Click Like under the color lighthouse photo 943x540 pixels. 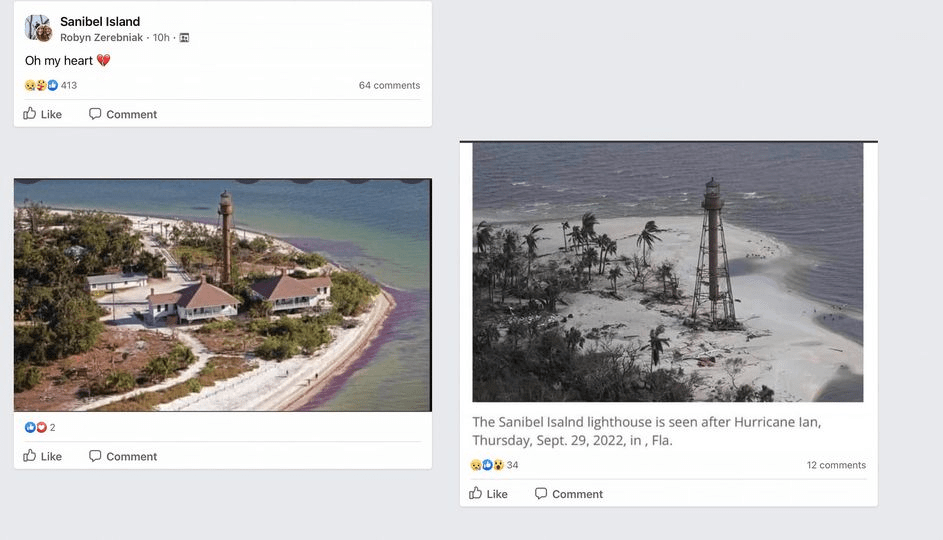pos(43,456)
